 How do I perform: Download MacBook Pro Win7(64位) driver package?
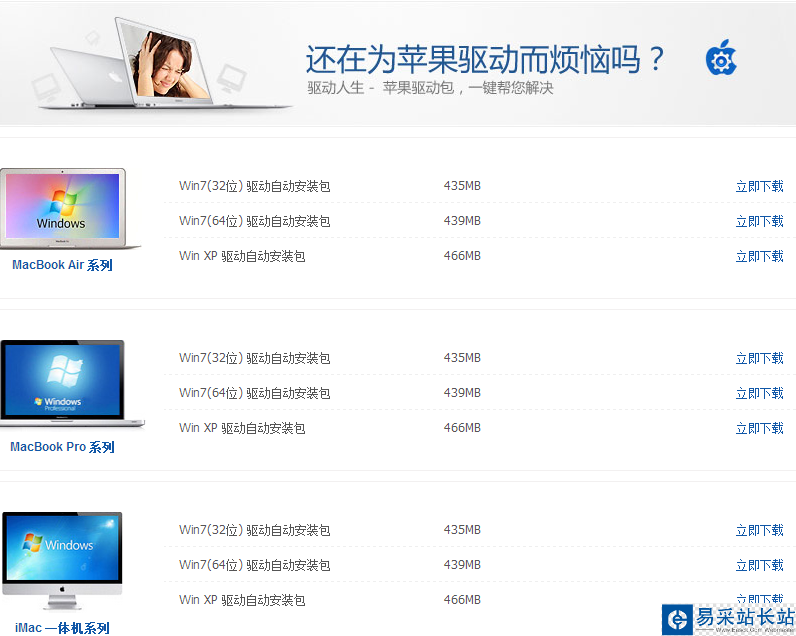point(759,393)
